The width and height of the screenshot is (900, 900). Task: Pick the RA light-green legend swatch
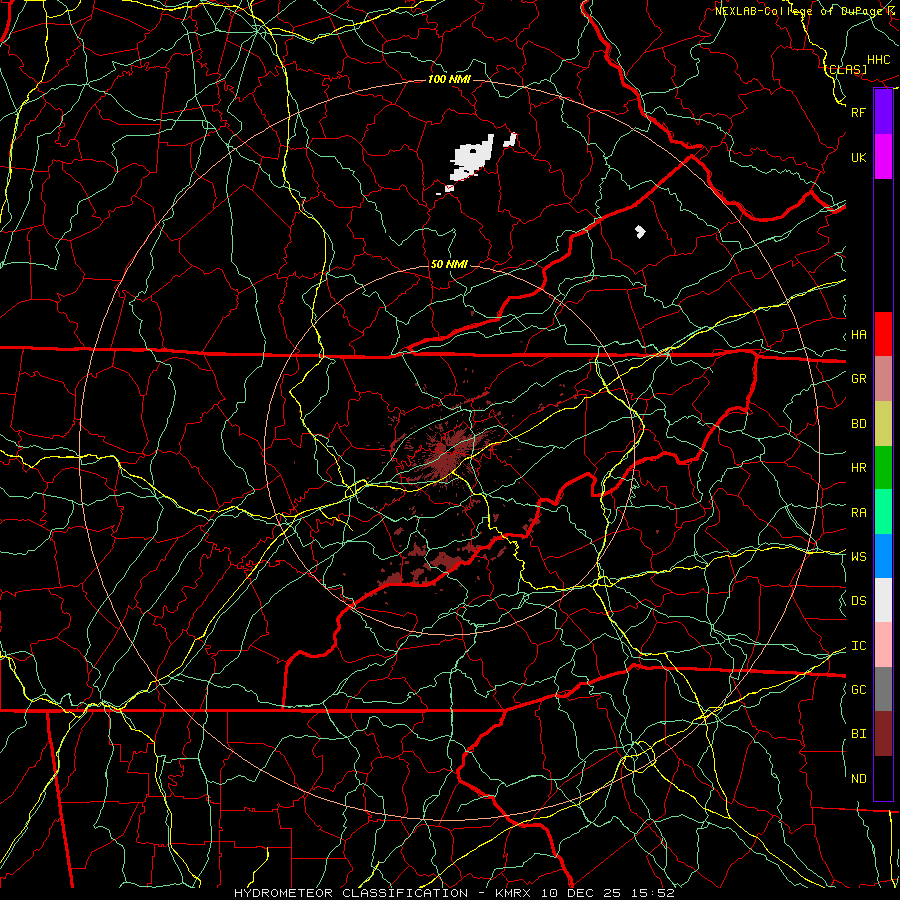click(883, 512)
